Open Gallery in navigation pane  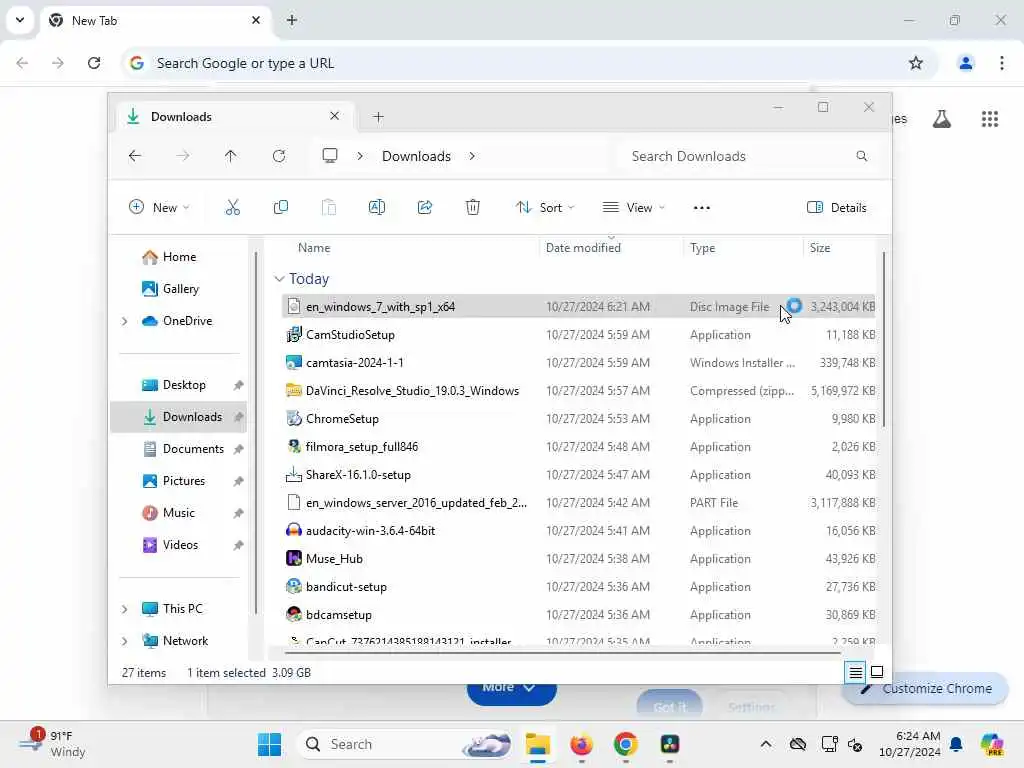tap(170, 289)
